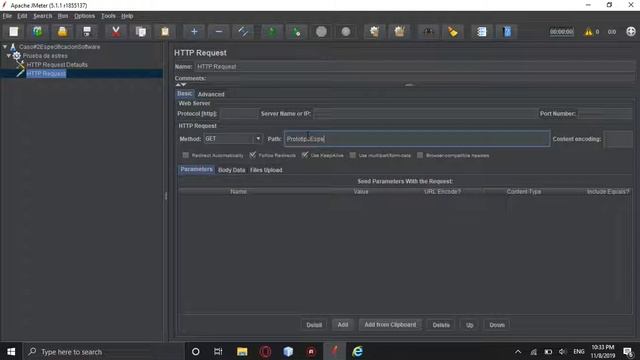640x360 pixels.
Task: Click the New test plan icon
Action: click(x=14, y=31)
